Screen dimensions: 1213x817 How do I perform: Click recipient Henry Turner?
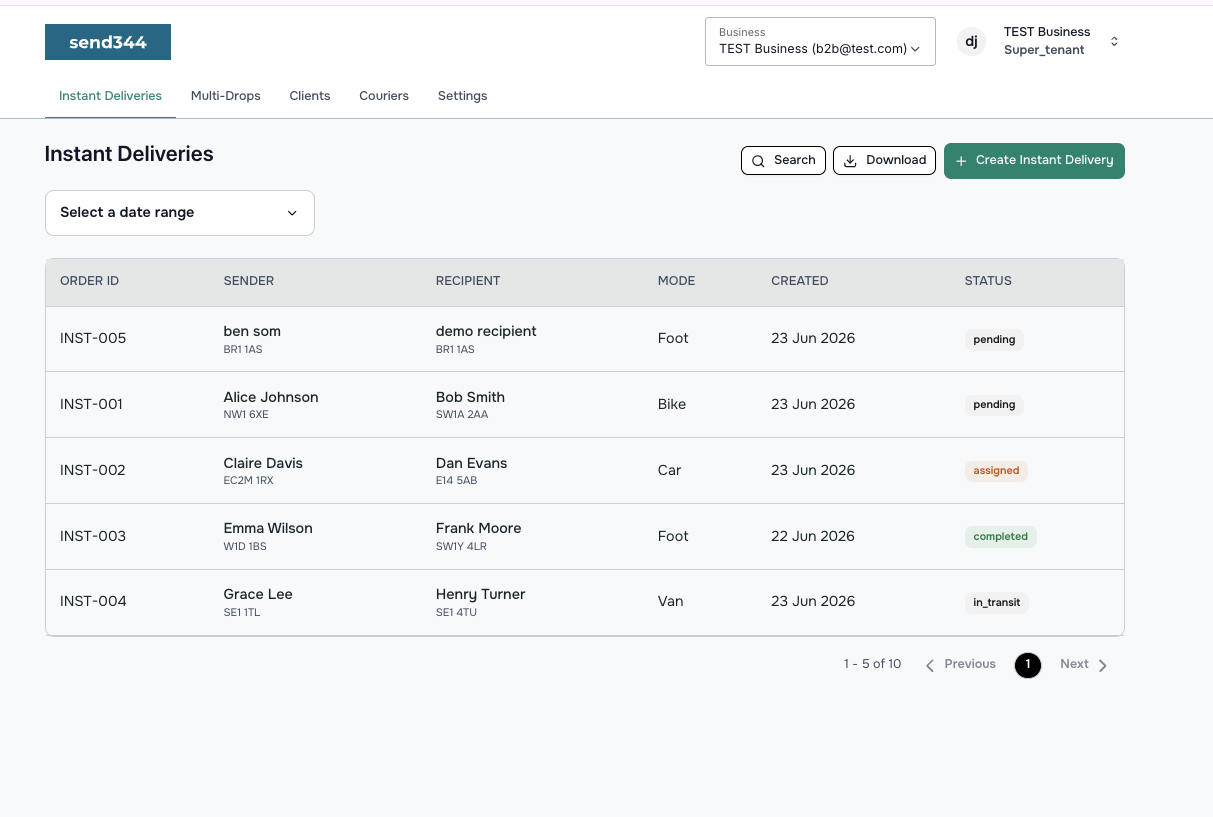point(480,594)
